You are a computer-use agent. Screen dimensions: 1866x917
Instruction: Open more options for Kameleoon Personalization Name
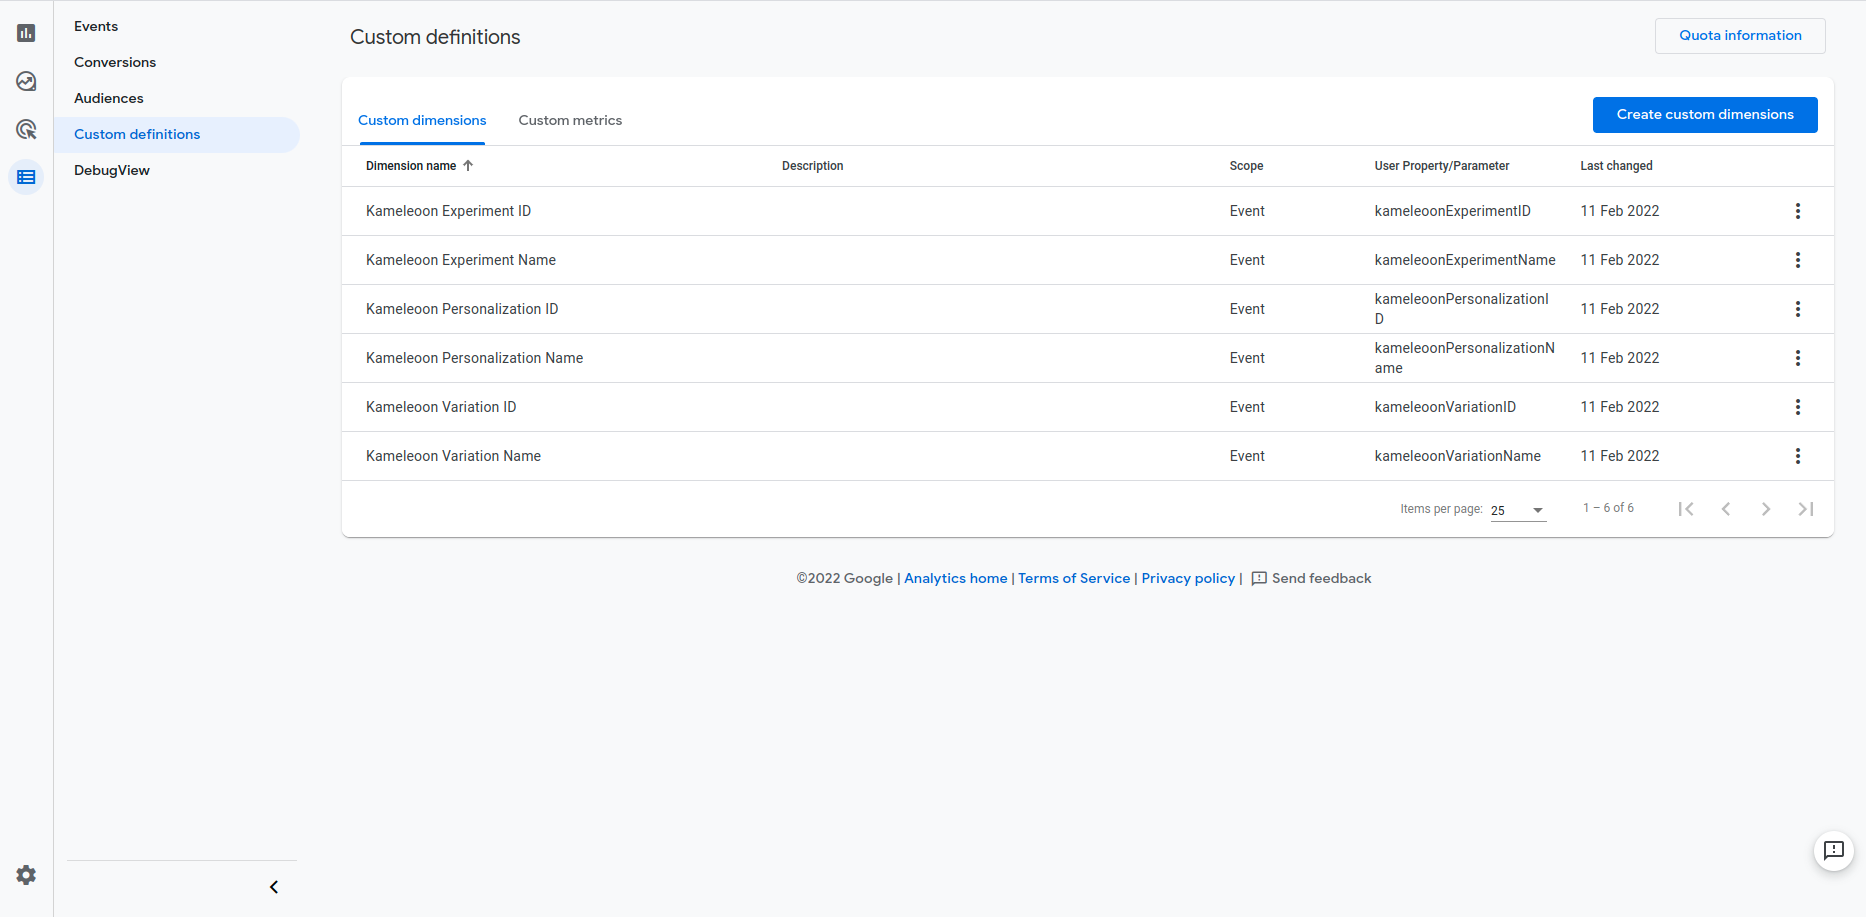click(1797, 358)
